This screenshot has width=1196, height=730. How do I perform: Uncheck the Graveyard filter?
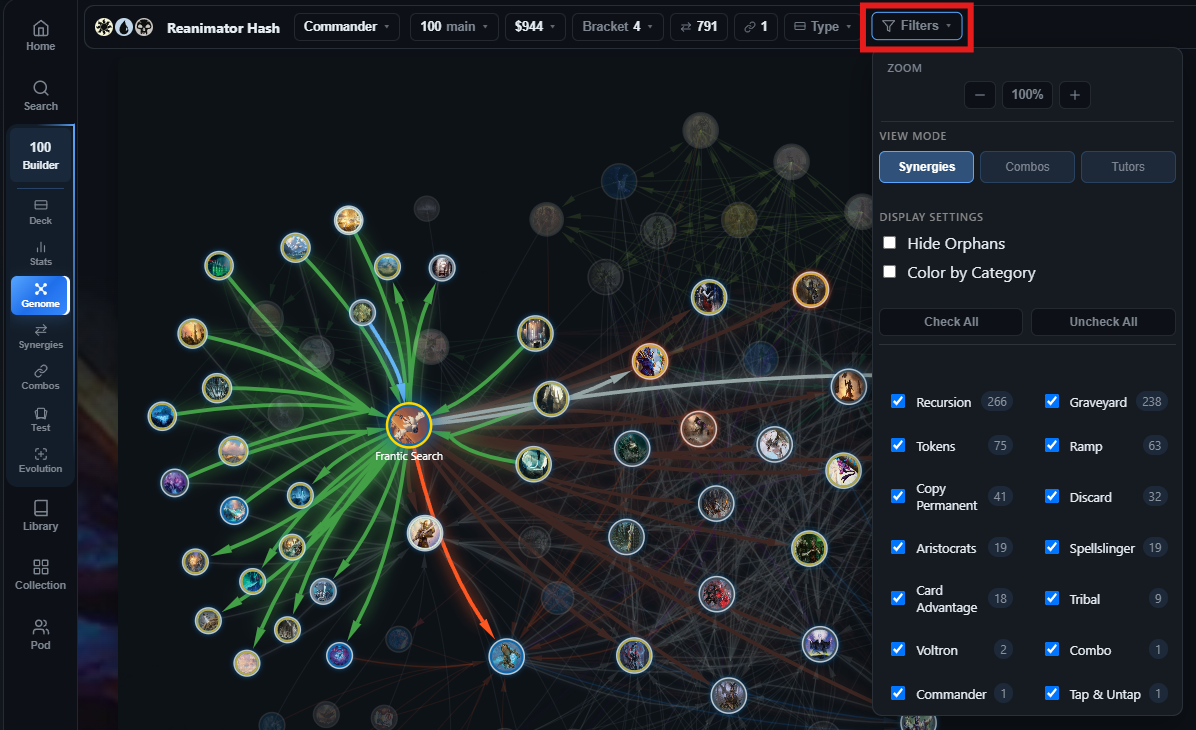click(1052, 401)
